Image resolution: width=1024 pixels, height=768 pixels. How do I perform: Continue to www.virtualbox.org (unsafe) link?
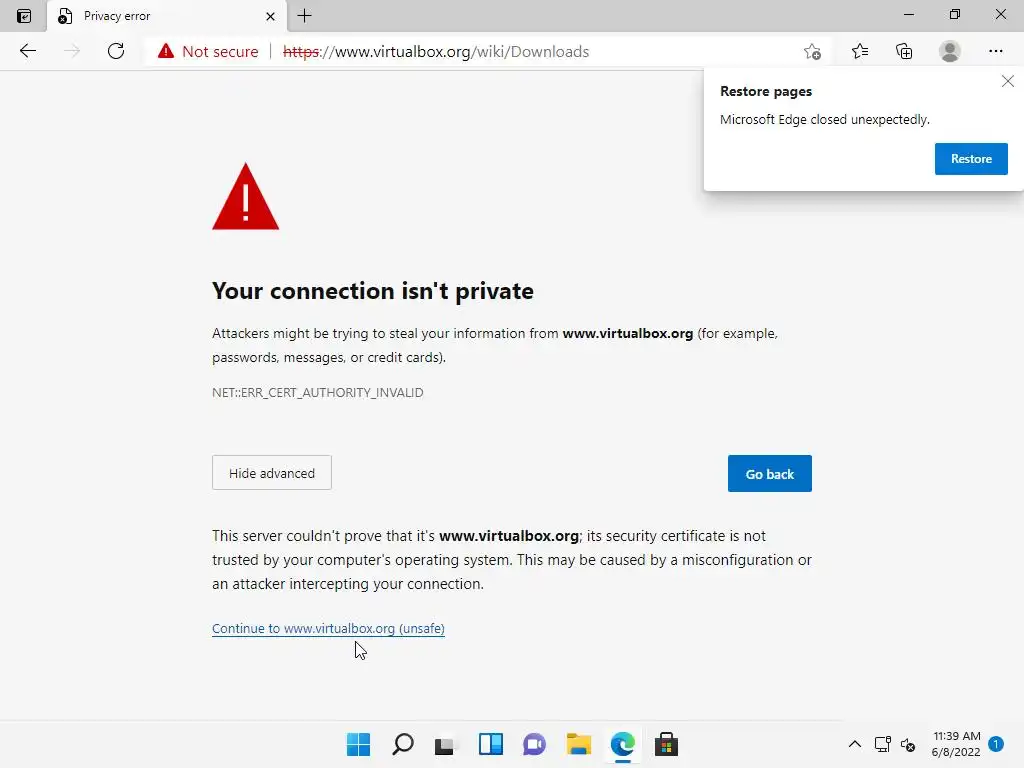(x=328, y=629)
